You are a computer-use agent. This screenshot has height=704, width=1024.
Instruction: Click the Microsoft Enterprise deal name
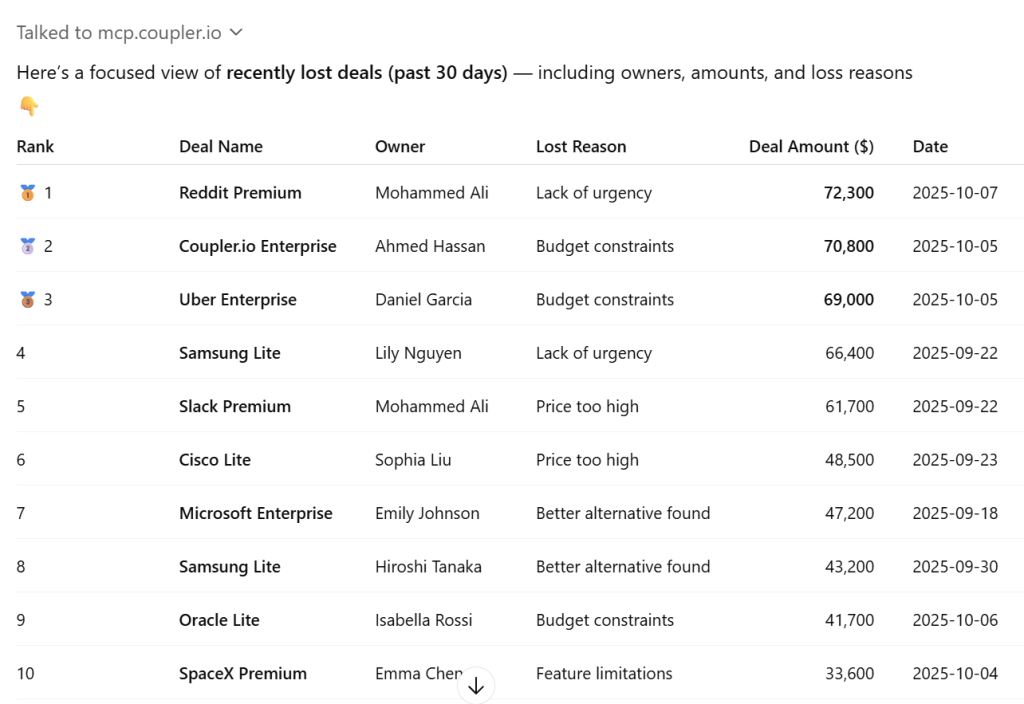coord(256,514)
